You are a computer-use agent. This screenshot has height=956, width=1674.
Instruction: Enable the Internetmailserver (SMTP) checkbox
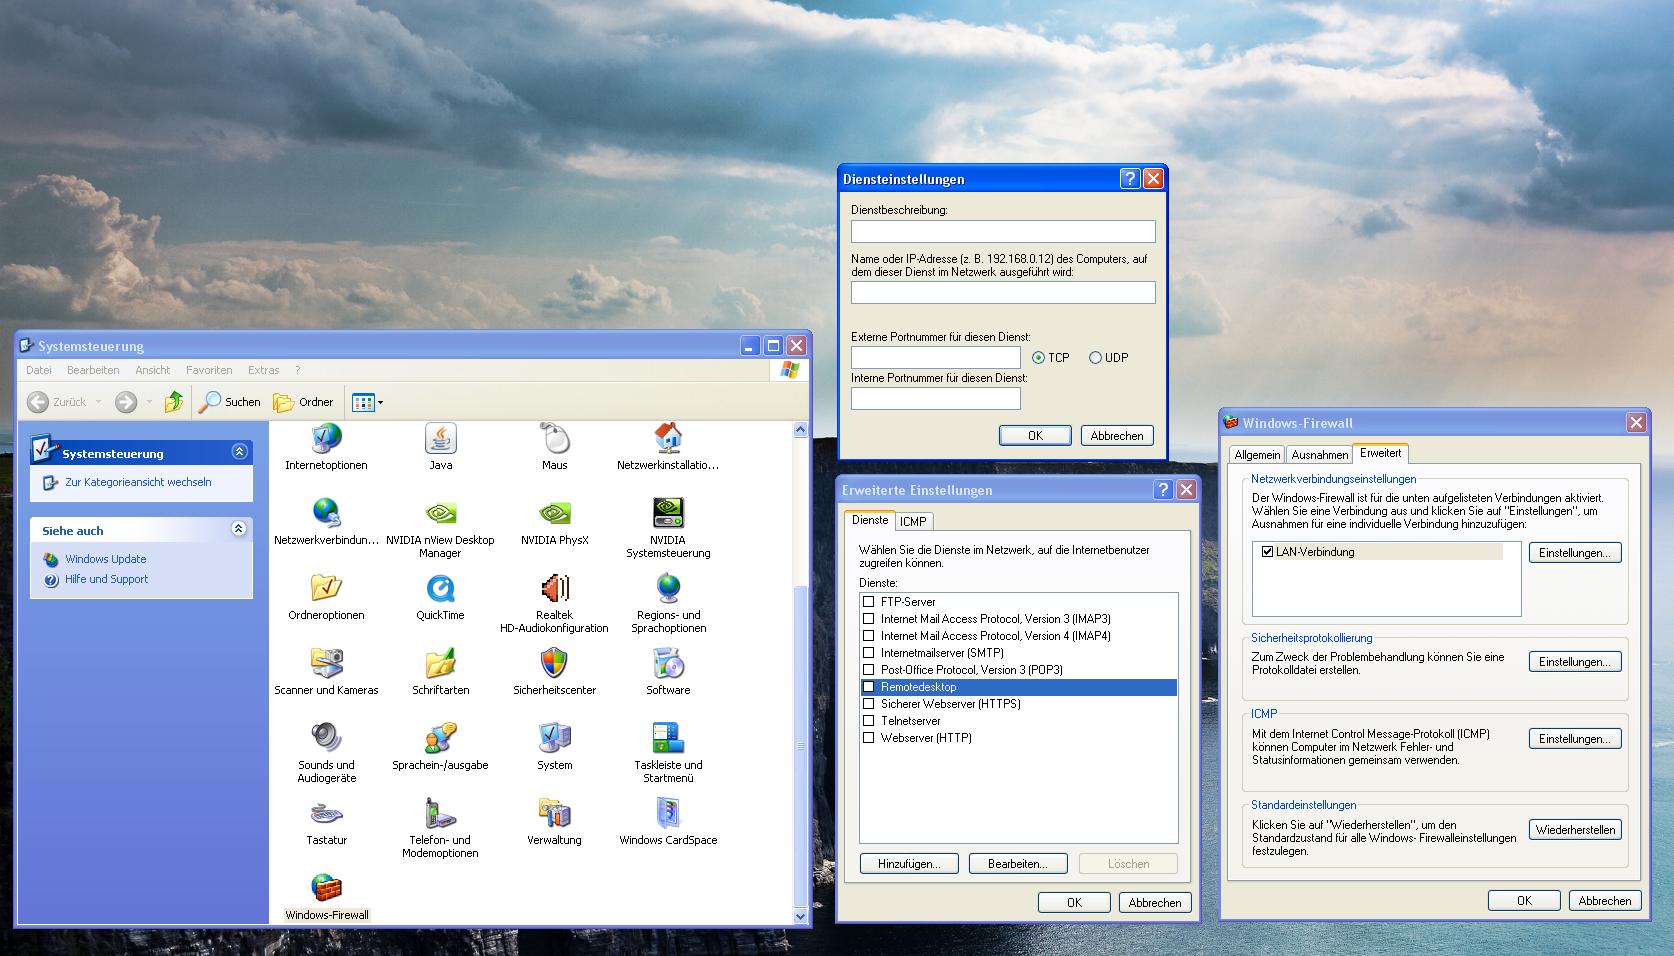click(x=869, y=653)
